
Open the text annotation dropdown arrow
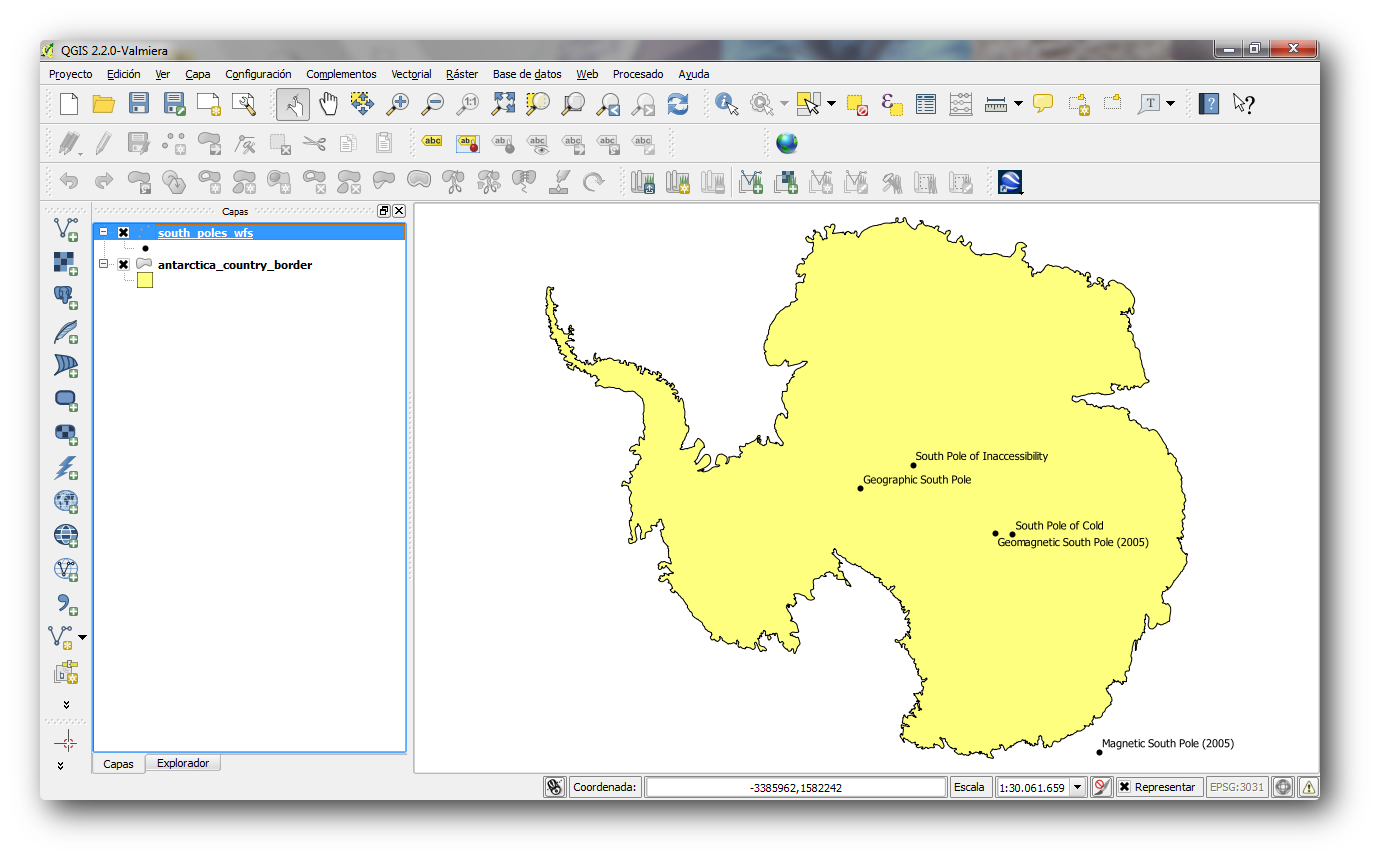point(1170,103)
